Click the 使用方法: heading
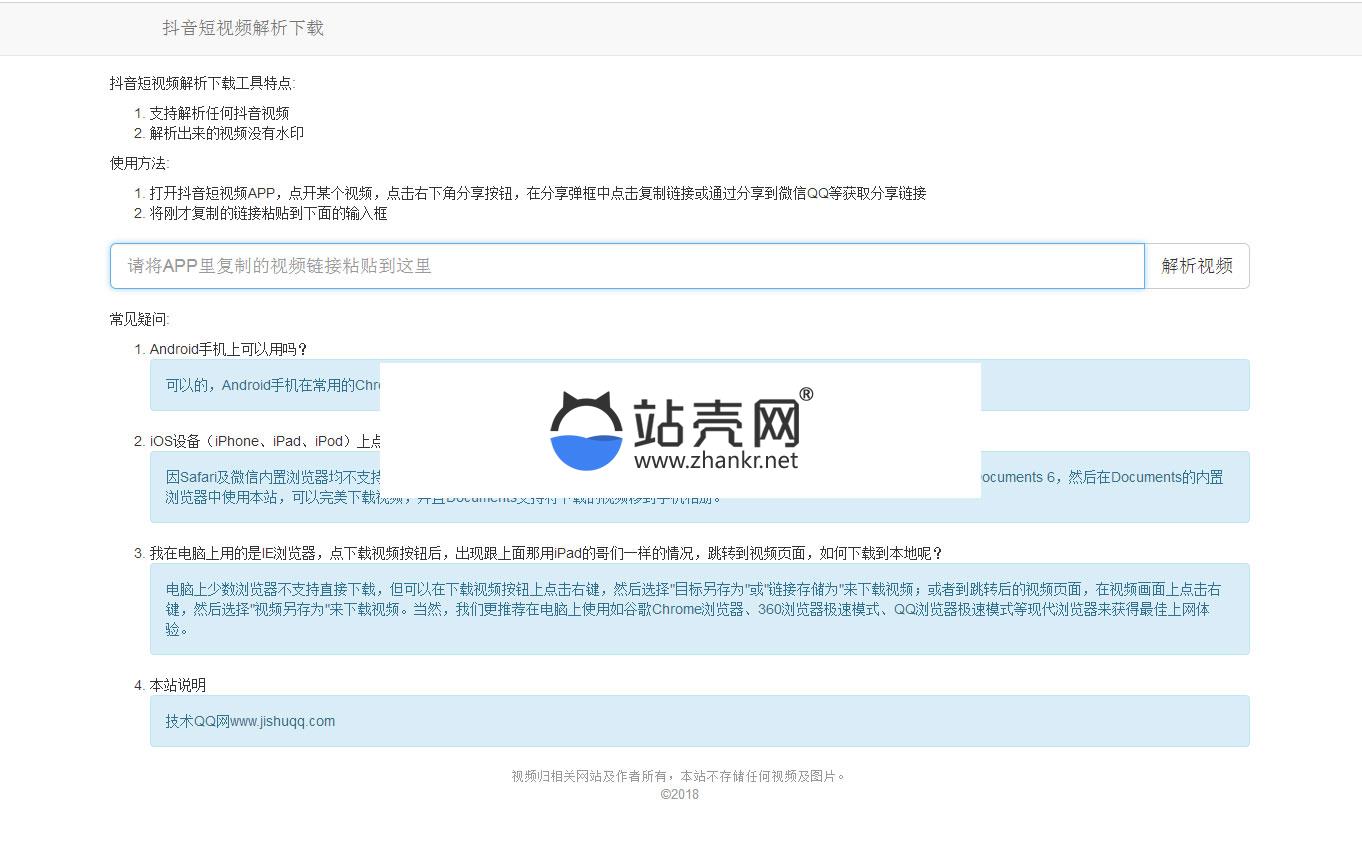Viewport: 1362px width, 862px height. 139,163
